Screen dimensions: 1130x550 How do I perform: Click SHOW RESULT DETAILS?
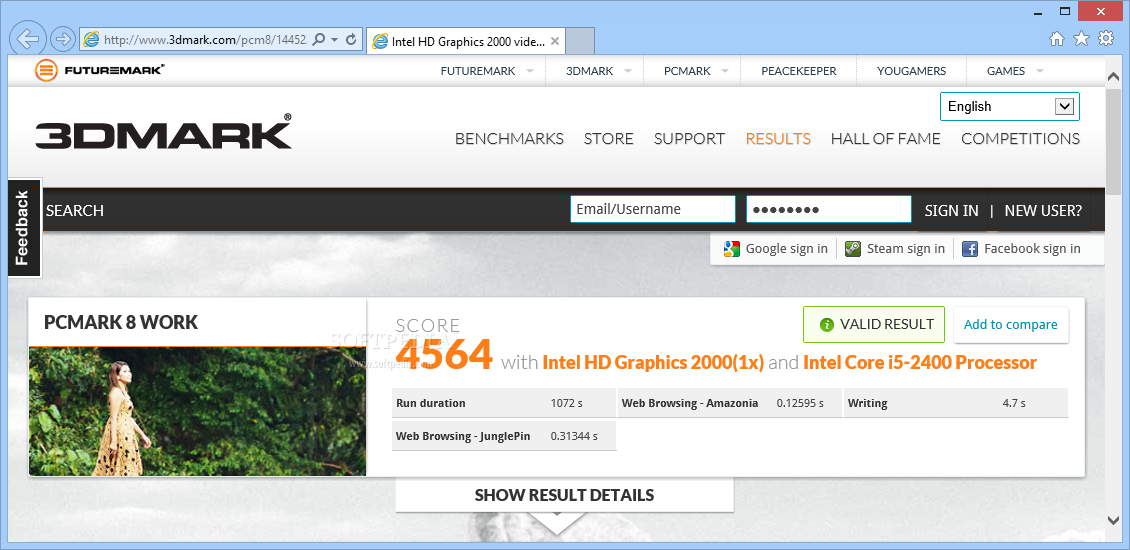point(564,495)
